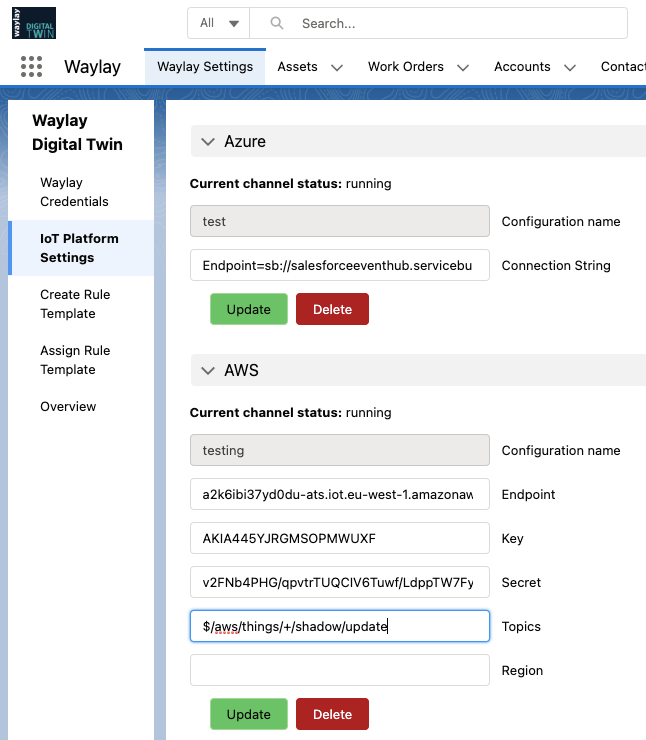
Task: Select Waylay Credentials in sidebar
Action: [81, 192]
